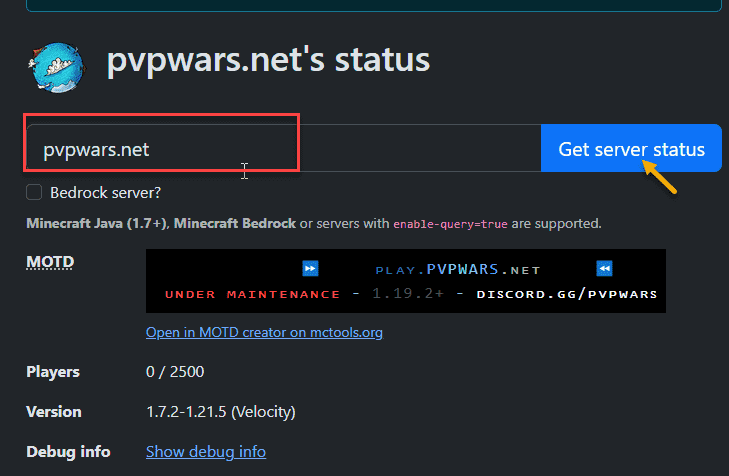This screenshot has height=476, width=729.
Task: Click the enable-query=true code text
Action: [451, 224]
